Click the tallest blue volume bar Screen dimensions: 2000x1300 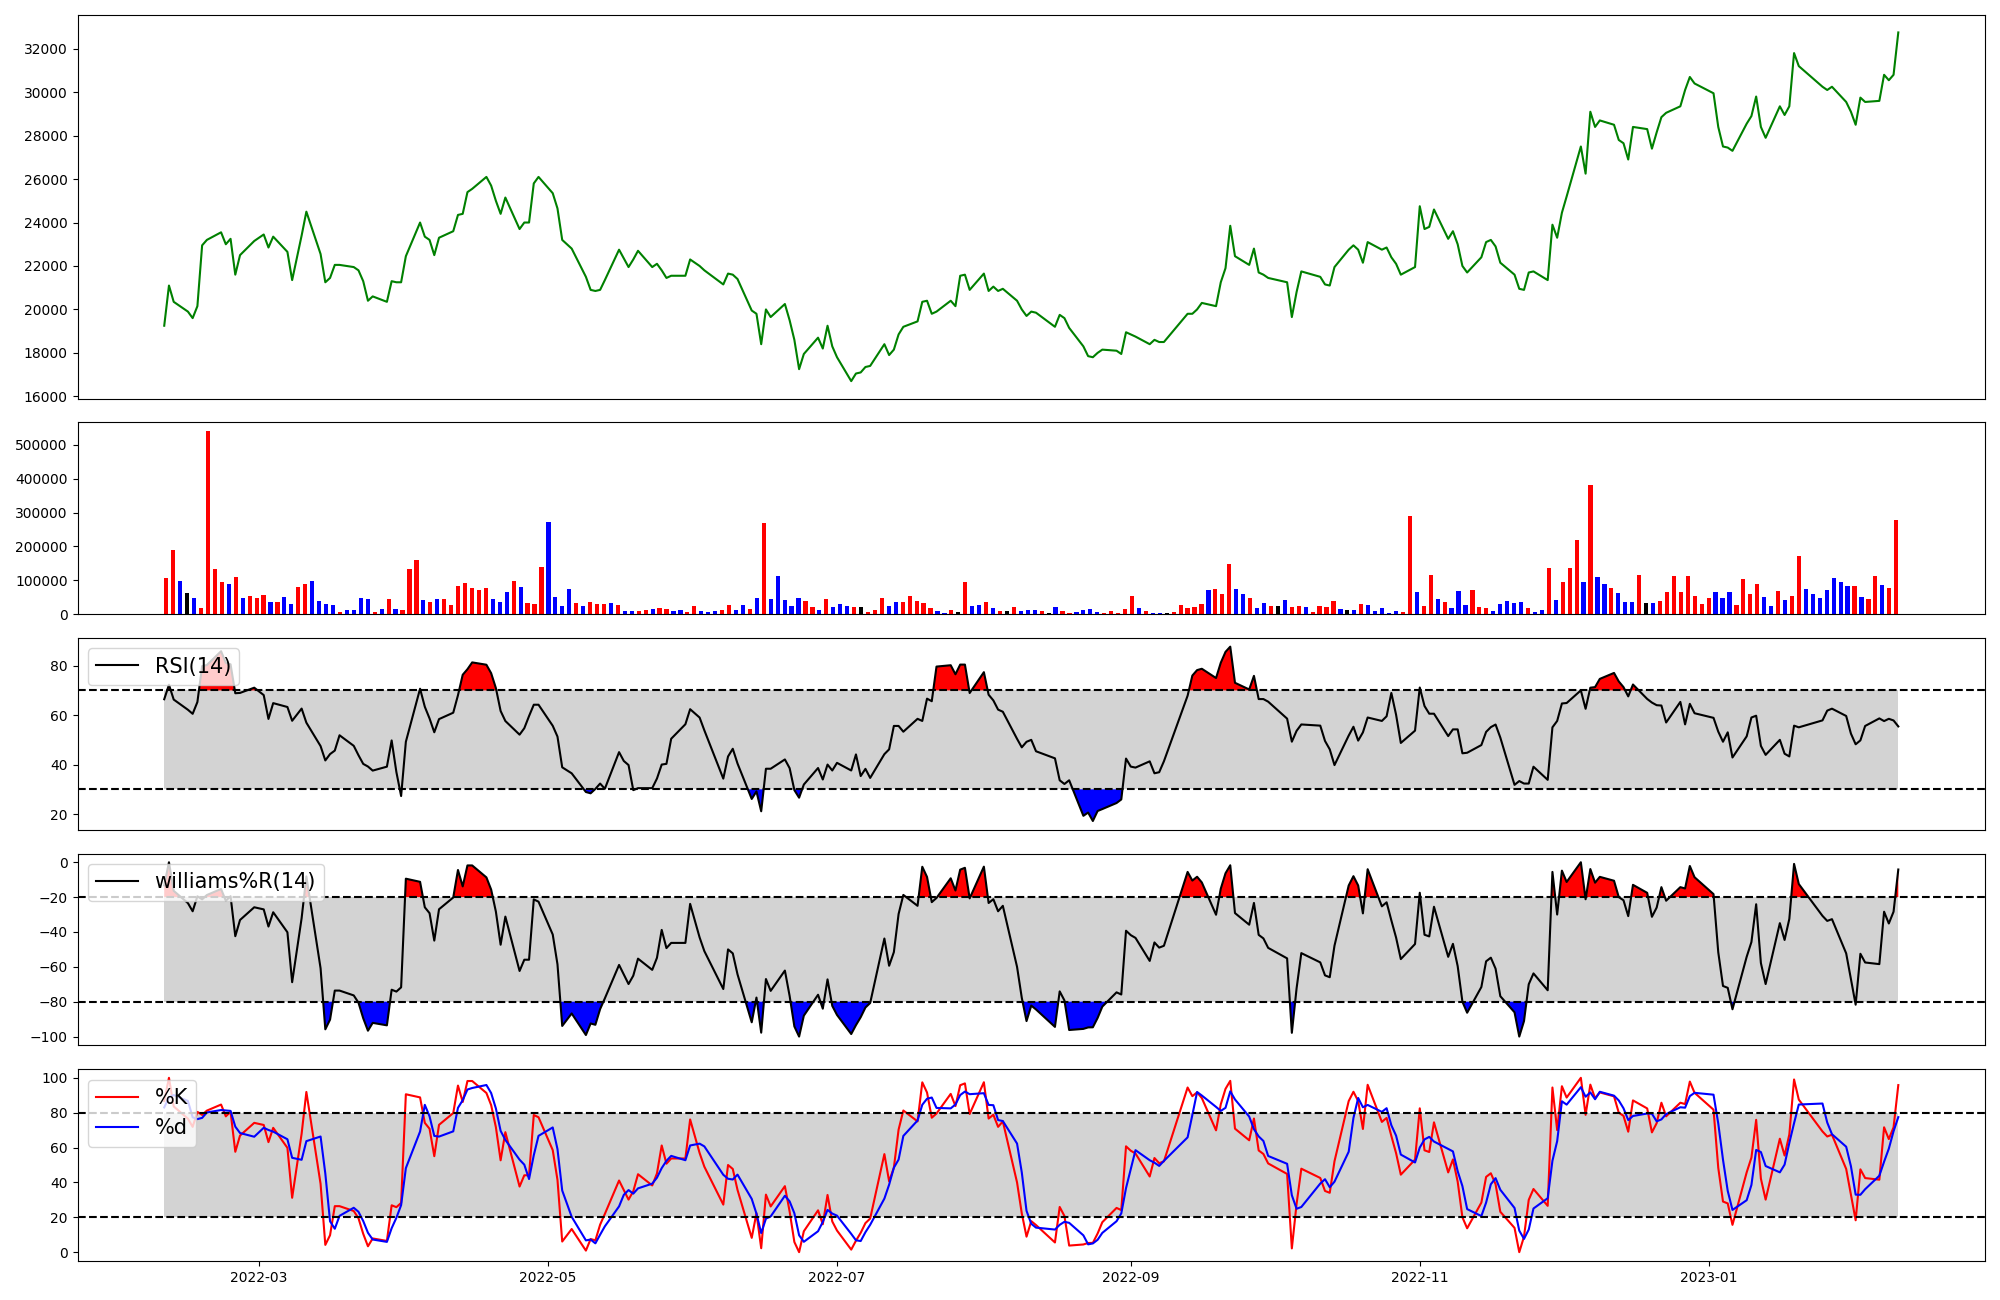tap(548, 568)
